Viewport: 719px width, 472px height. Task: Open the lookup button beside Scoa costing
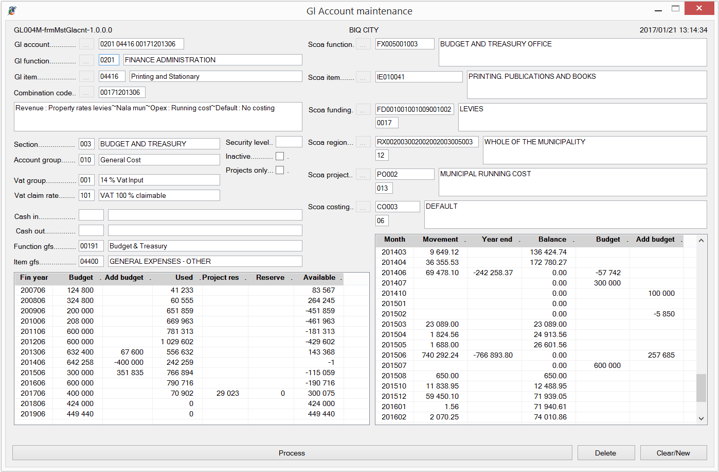coord(363,207)
